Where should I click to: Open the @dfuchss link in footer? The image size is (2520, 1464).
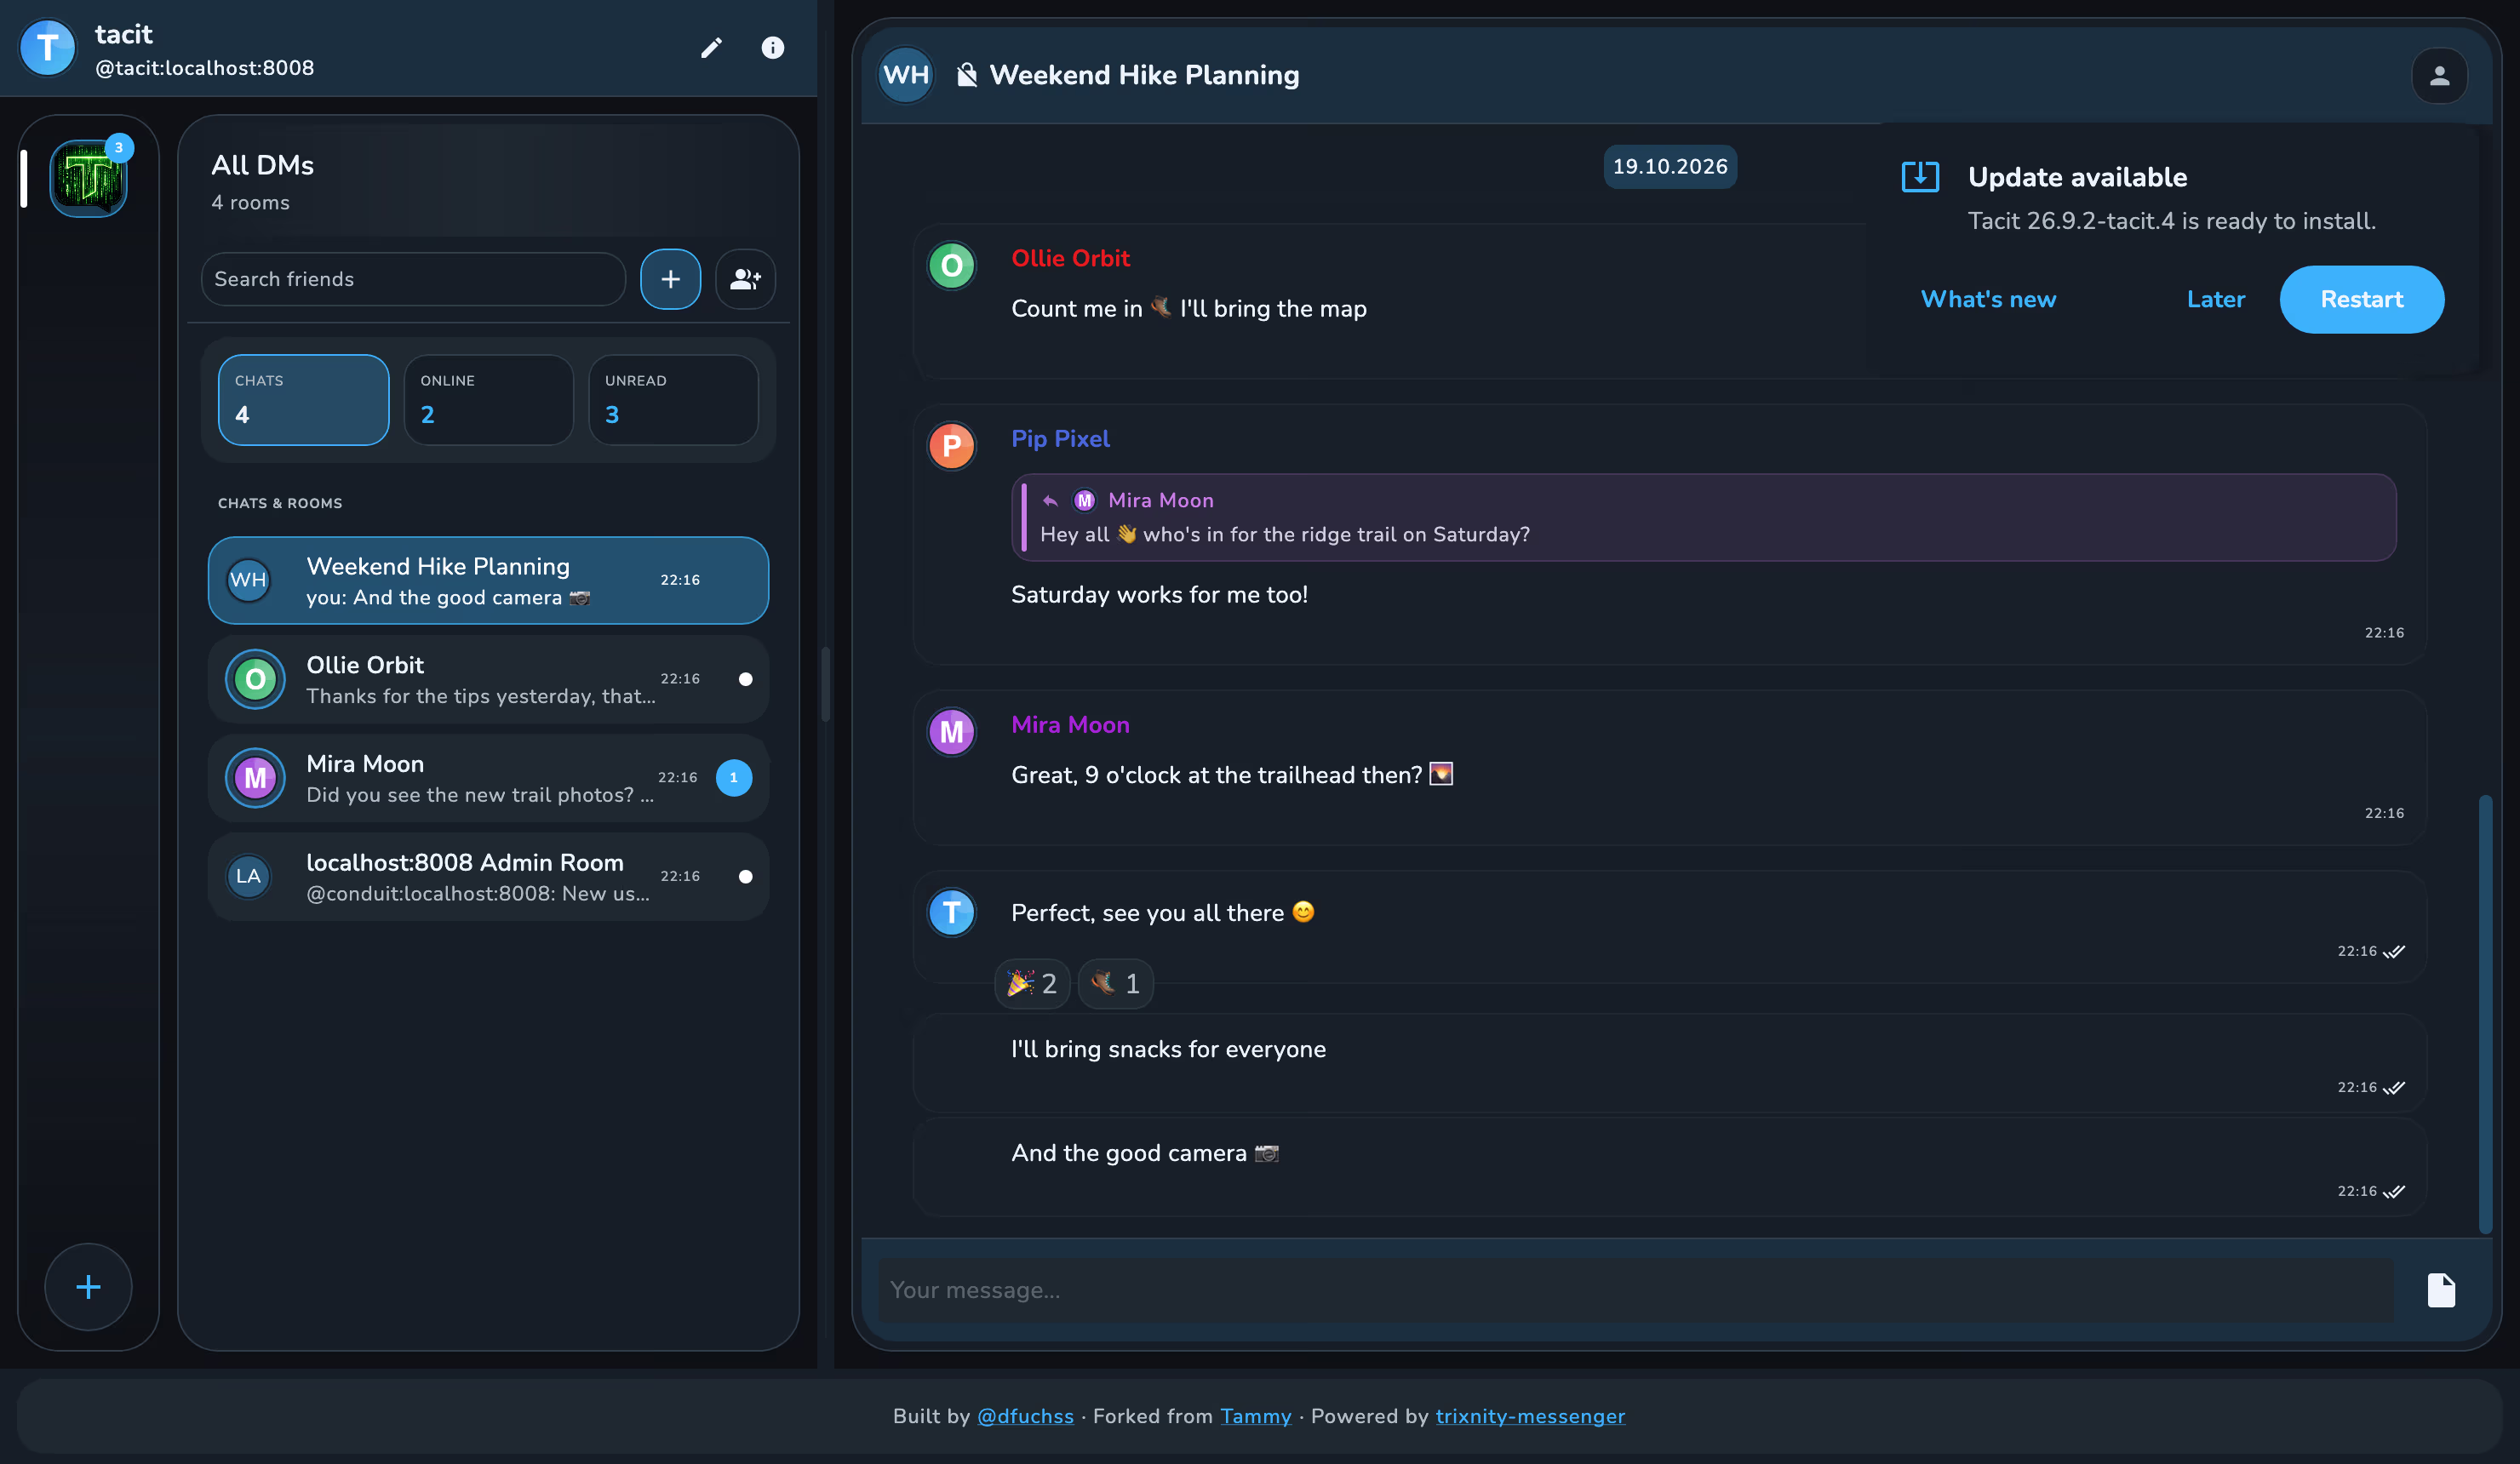coord(1025,1416)
